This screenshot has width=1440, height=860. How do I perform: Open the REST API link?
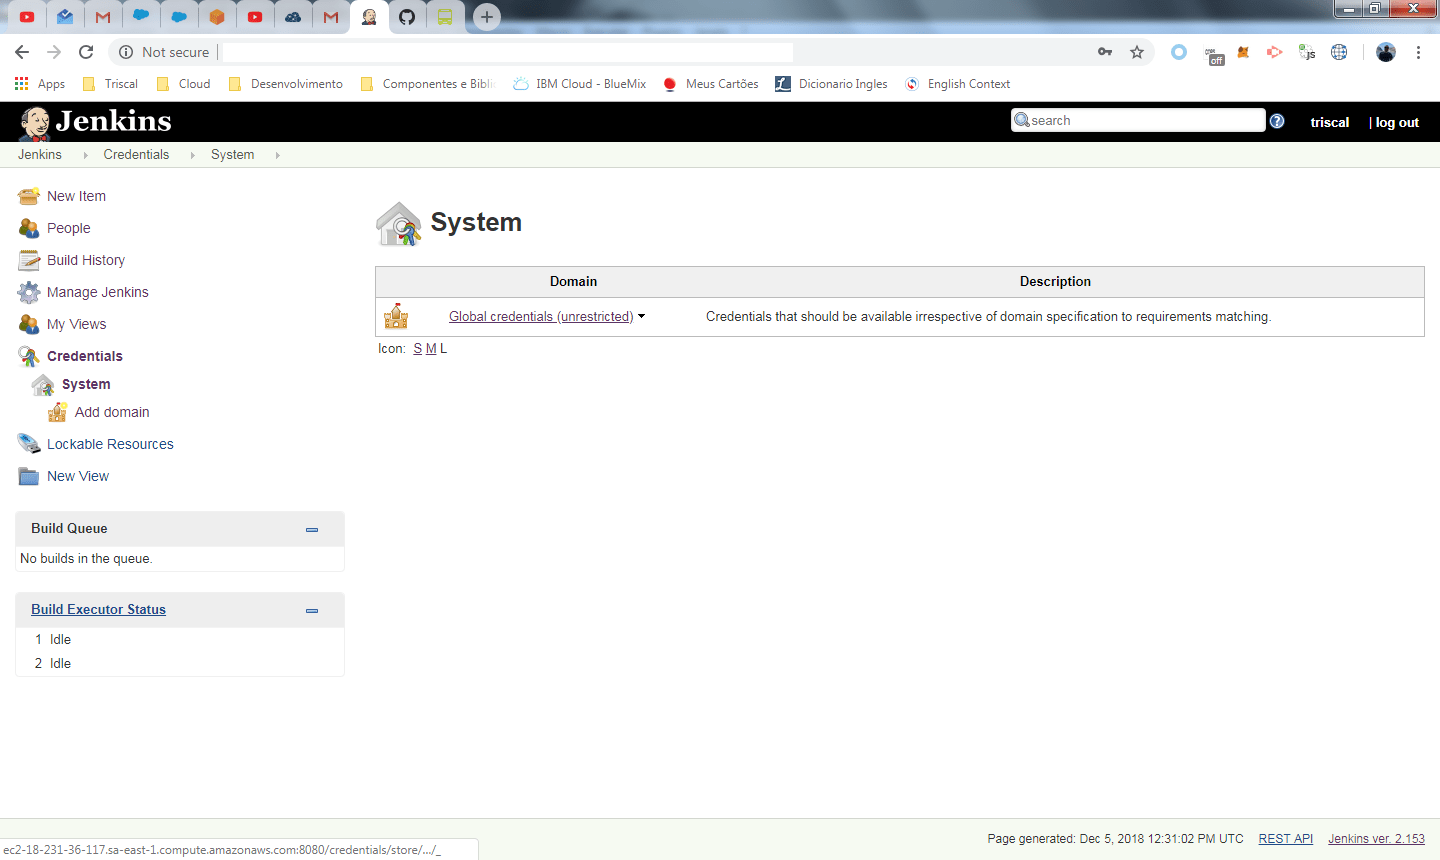(x=1285, y=839)
